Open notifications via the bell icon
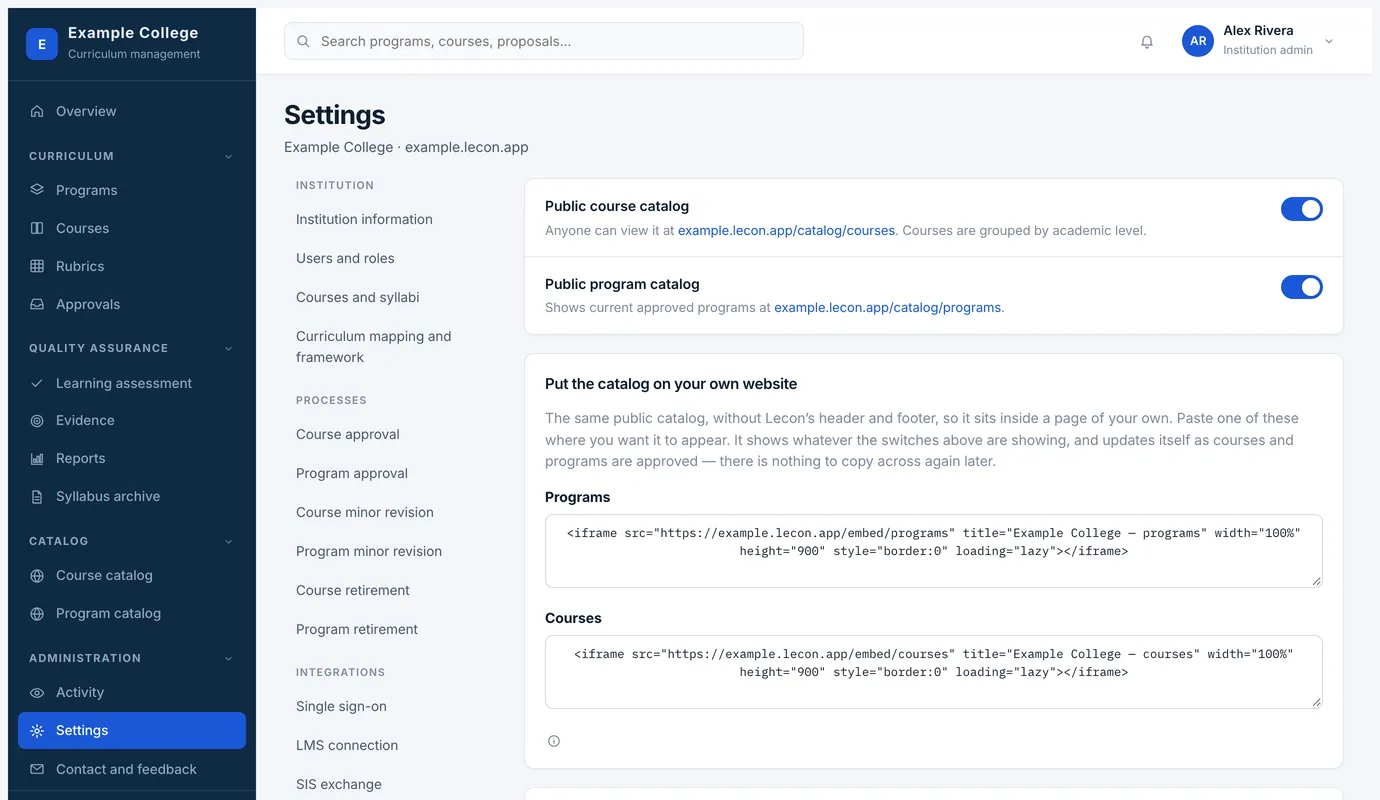 (x=1147, y=42)
